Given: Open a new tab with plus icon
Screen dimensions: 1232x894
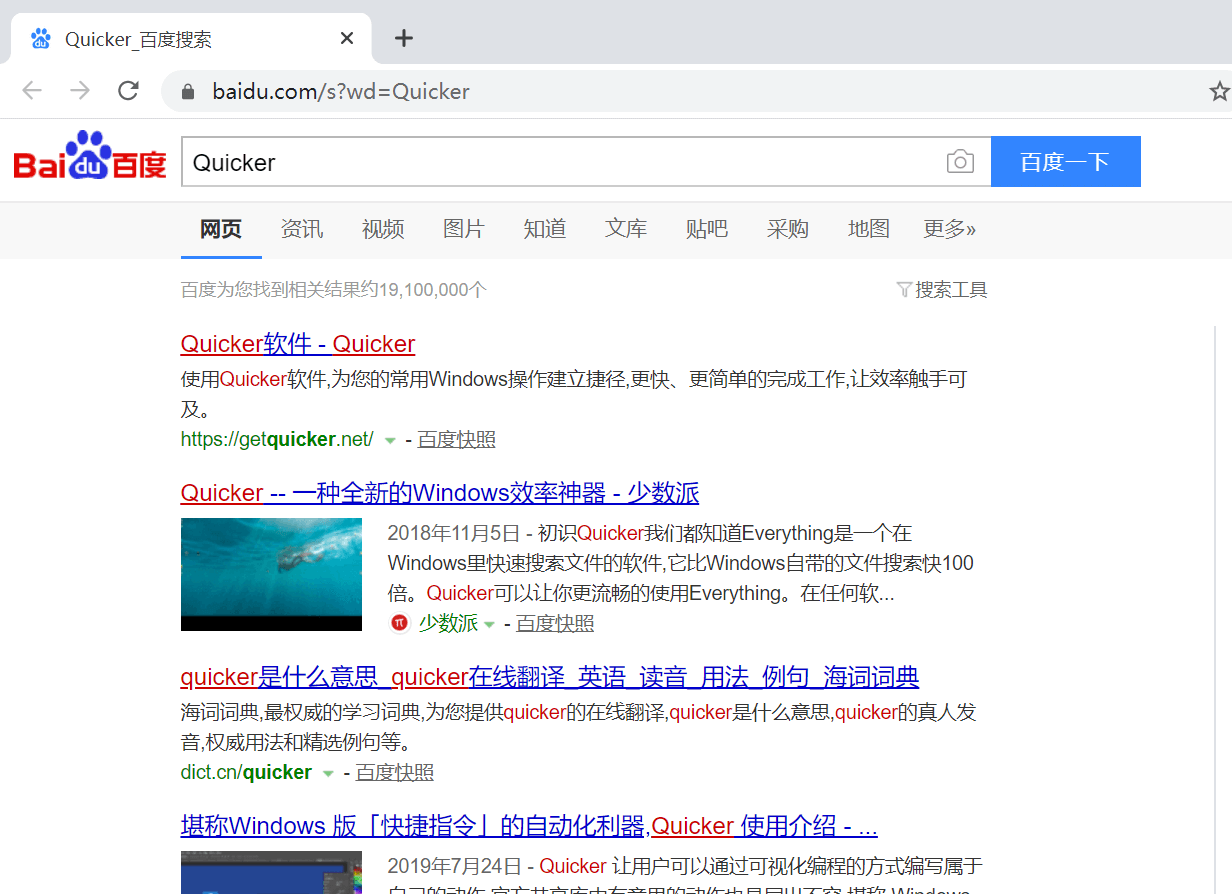Looking at the screenshot, I should (x=404, y=38).
